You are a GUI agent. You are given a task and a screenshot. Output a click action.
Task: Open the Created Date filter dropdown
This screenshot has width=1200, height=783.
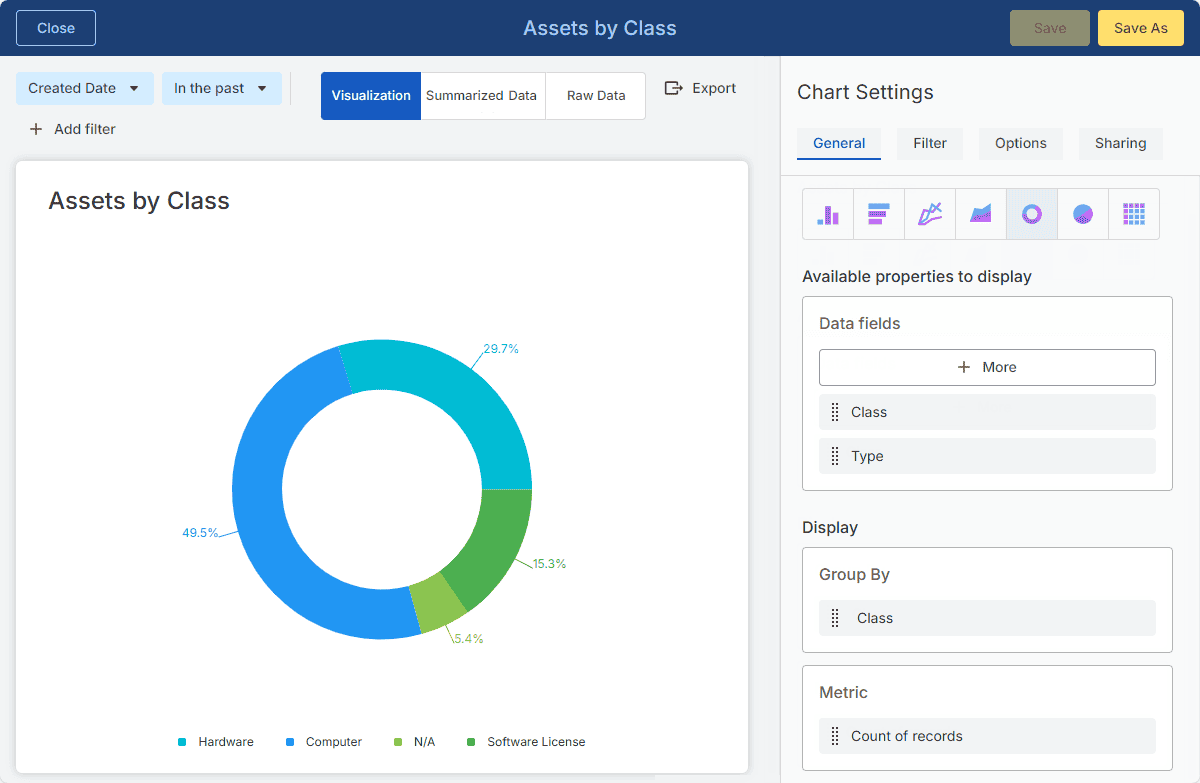click(x=84, y=88)
